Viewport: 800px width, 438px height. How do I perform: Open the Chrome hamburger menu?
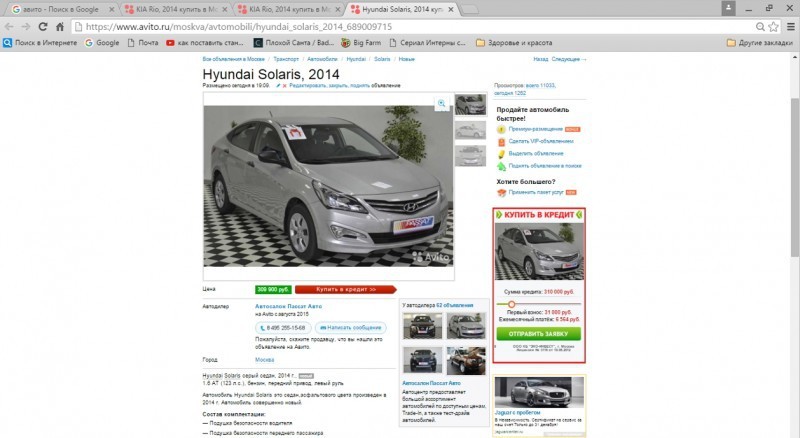(x=791, y=27)
